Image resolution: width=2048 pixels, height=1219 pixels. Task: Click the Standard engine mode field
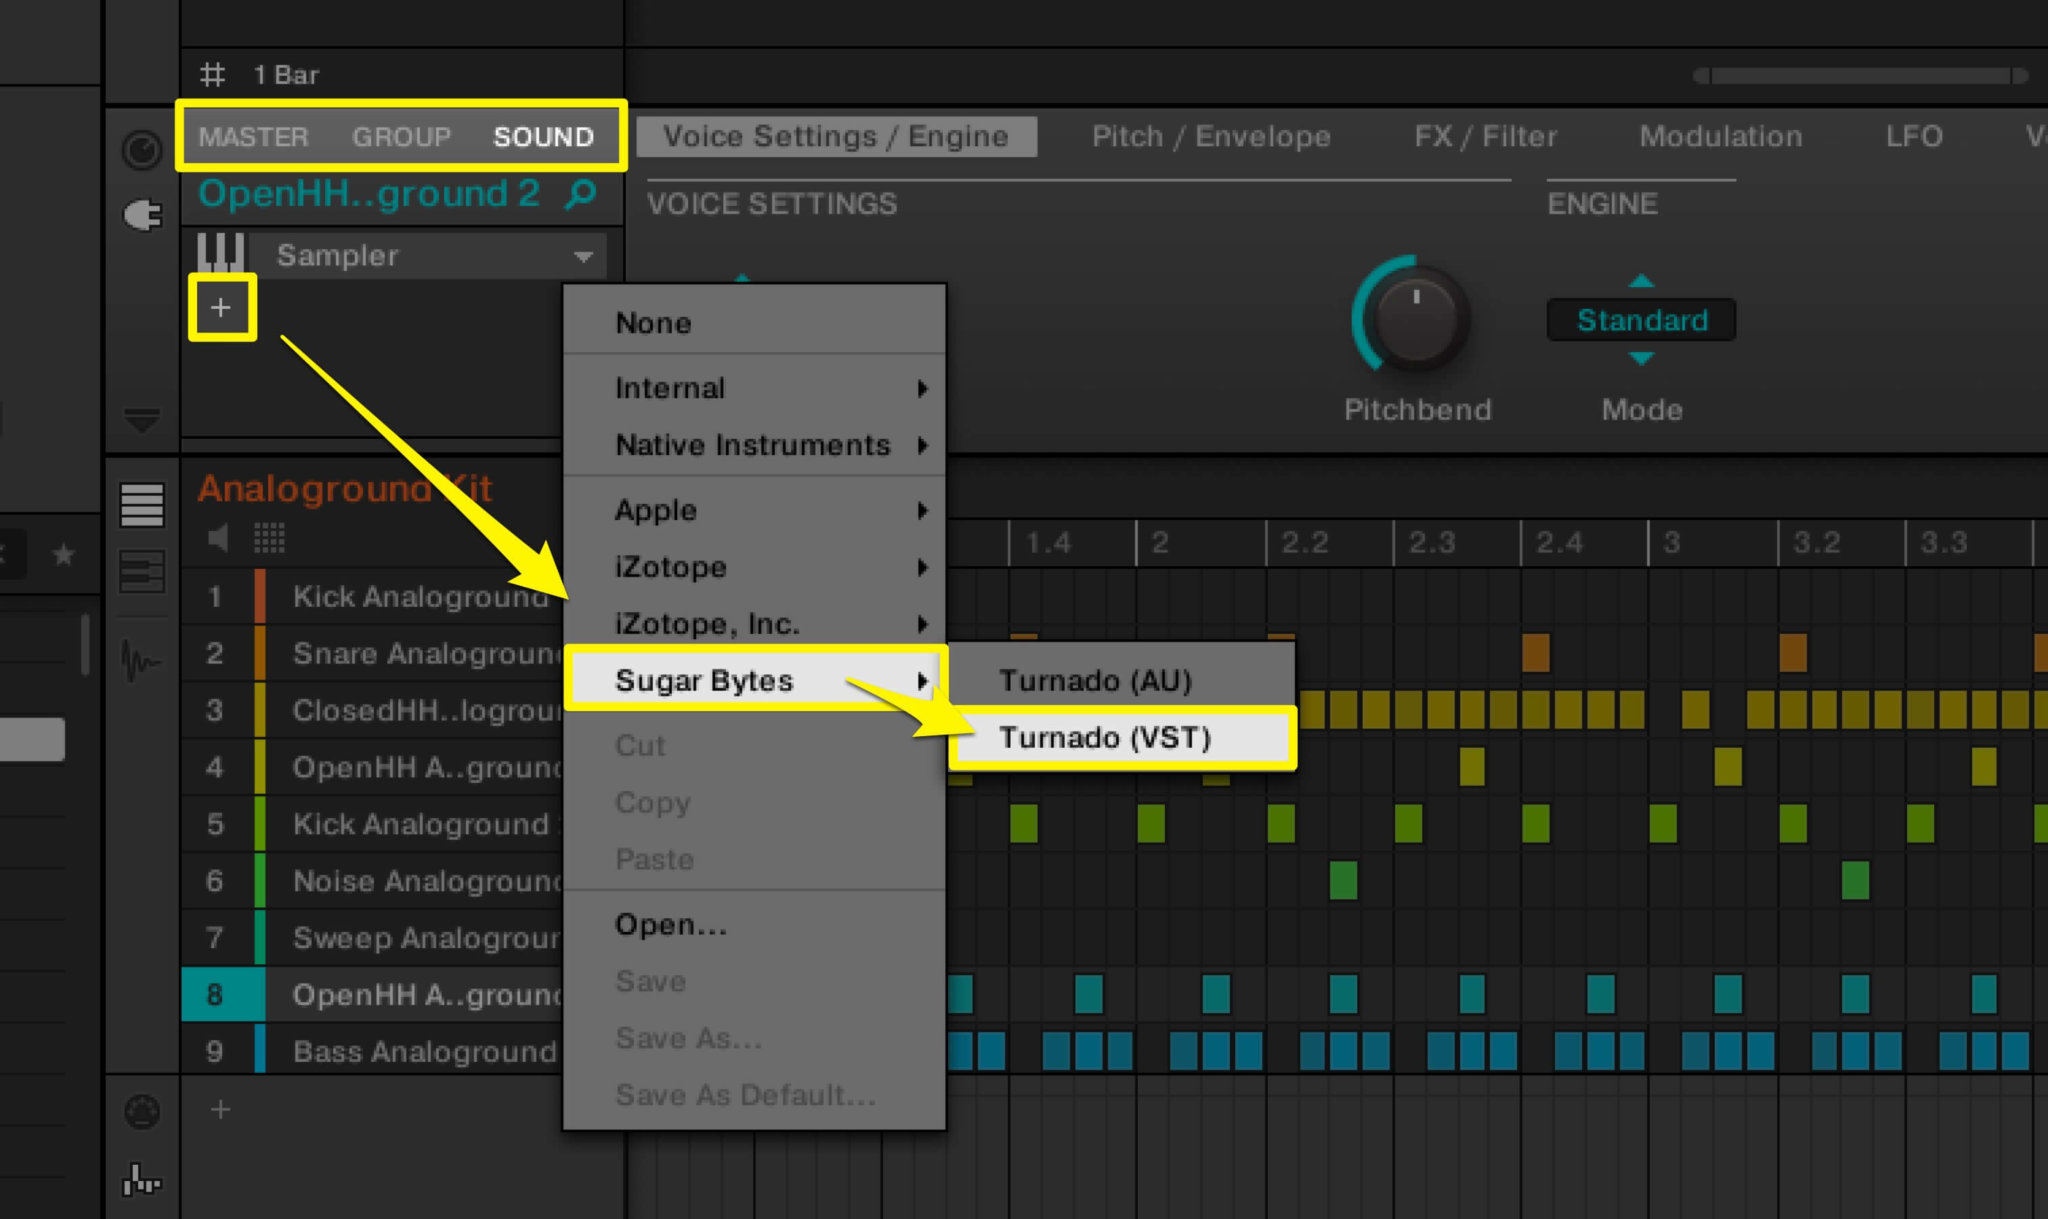coord(1641,320)
